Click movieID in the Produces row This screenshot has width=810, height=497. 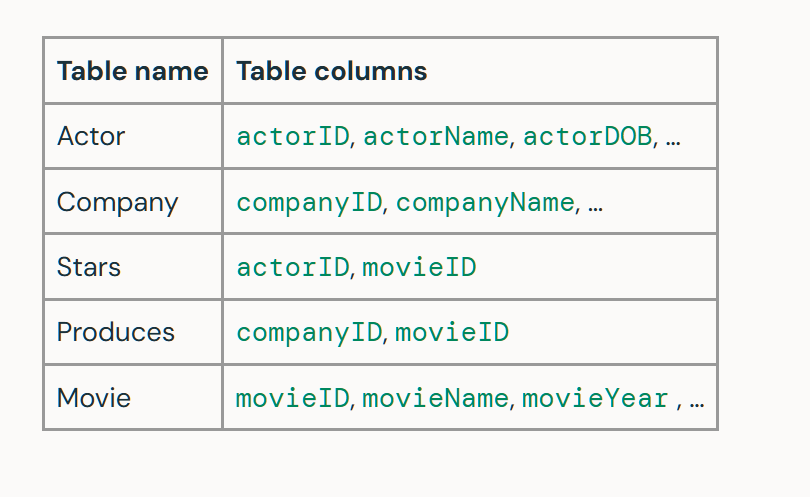pos(452,332)
